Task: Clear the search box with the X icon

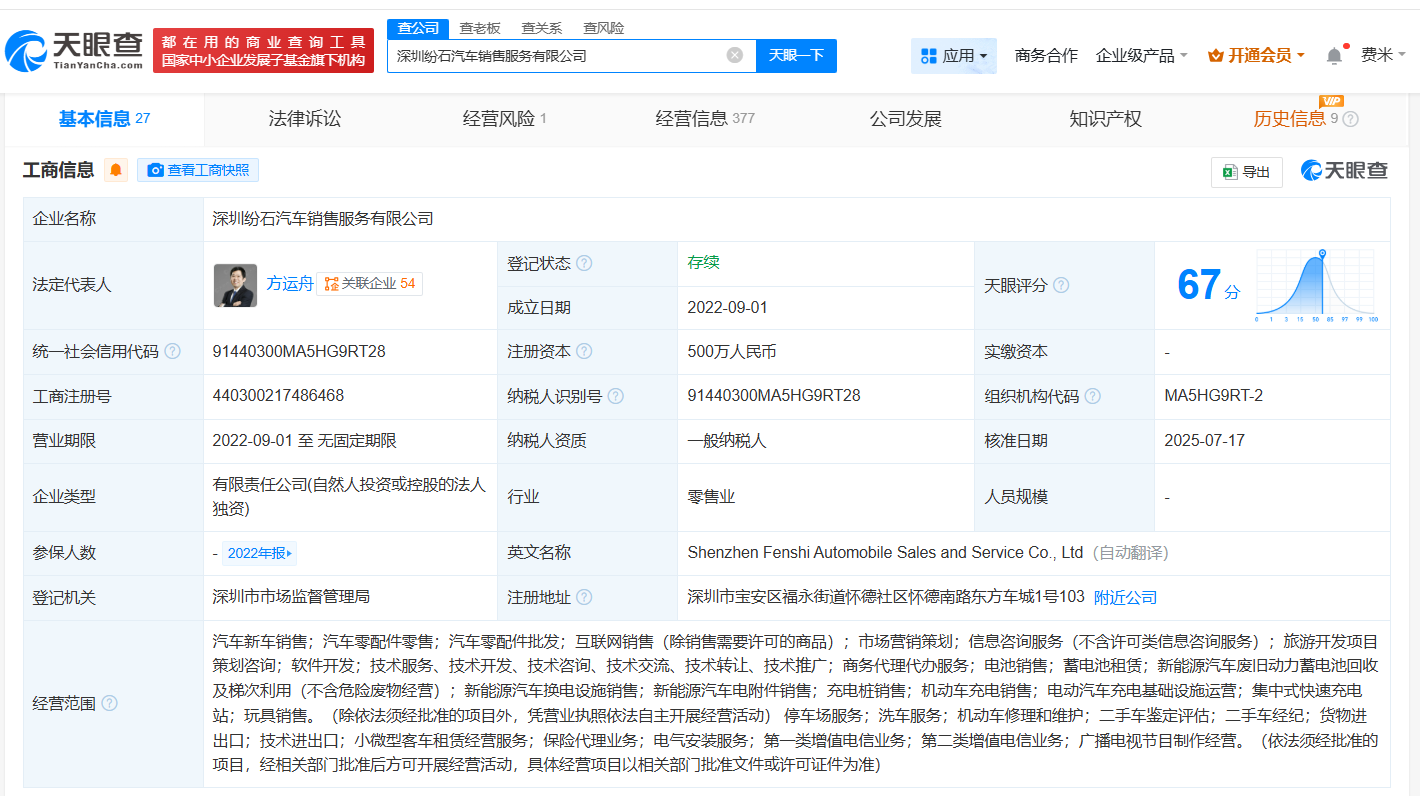Action: [x=734, y=55]
